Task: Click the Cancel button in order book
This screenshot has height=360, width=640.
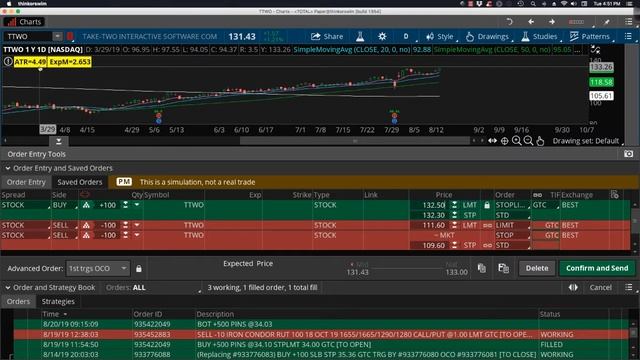Action: (600, 288)
